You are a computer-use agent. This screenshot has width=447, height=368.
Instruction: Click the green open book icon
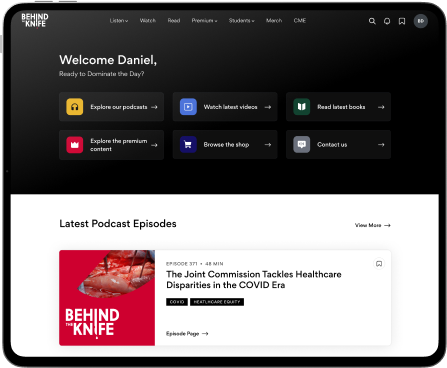(302, 107)
